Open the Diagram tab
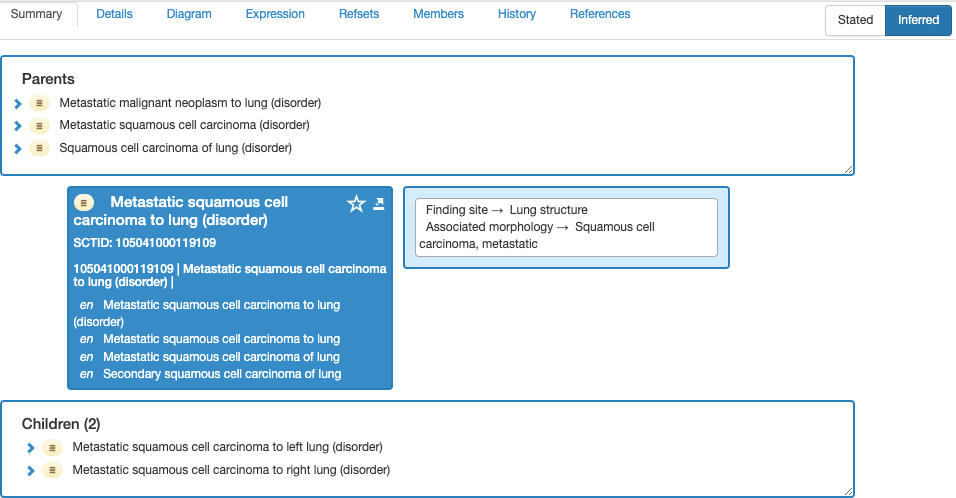This screenshot has width=956, height=498. (189, 14)
